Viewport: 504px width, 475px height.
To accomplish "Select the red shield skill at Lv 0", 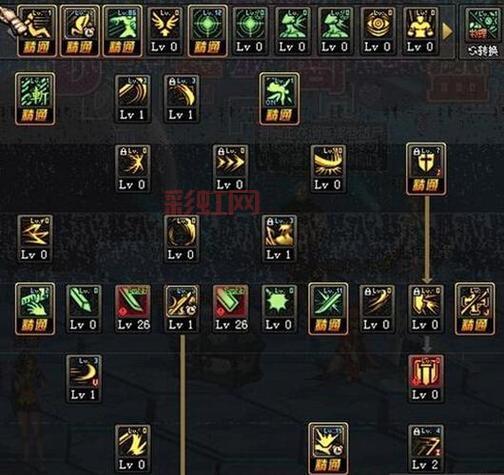I will tap(426, 378).
